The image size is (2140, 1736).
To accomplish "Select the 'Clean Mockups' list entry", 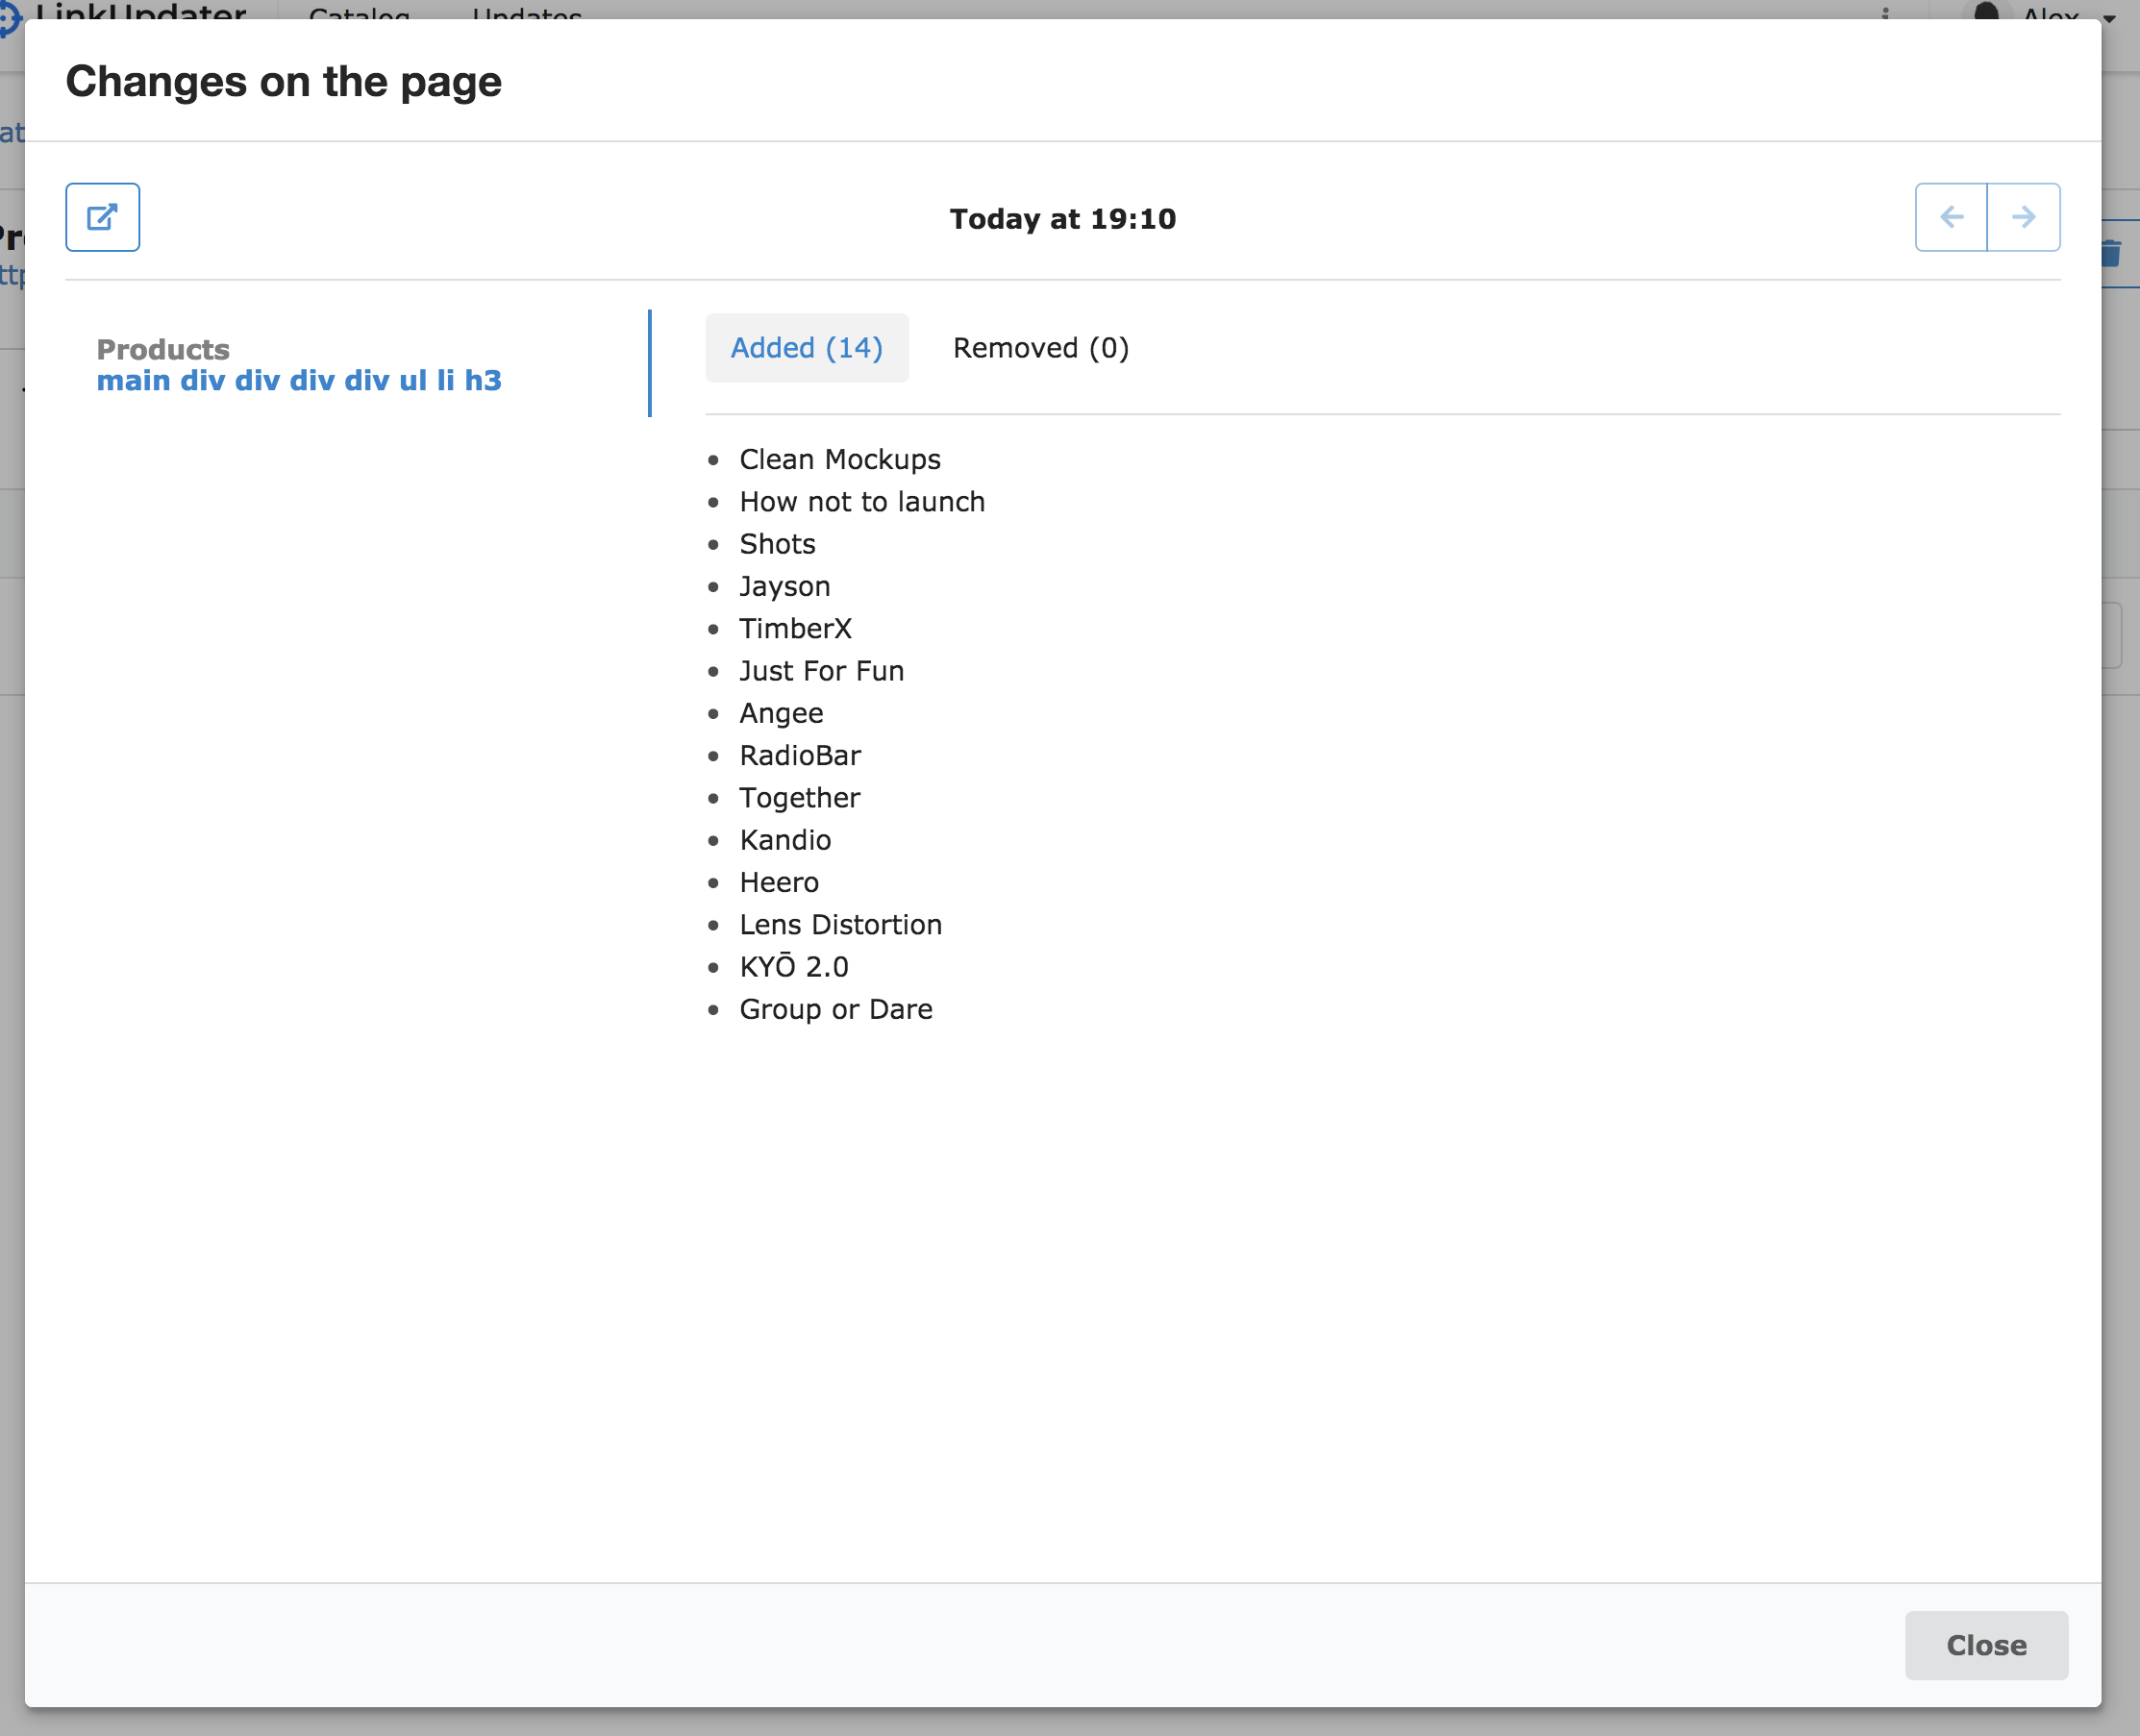I will (x=839, y=459).
